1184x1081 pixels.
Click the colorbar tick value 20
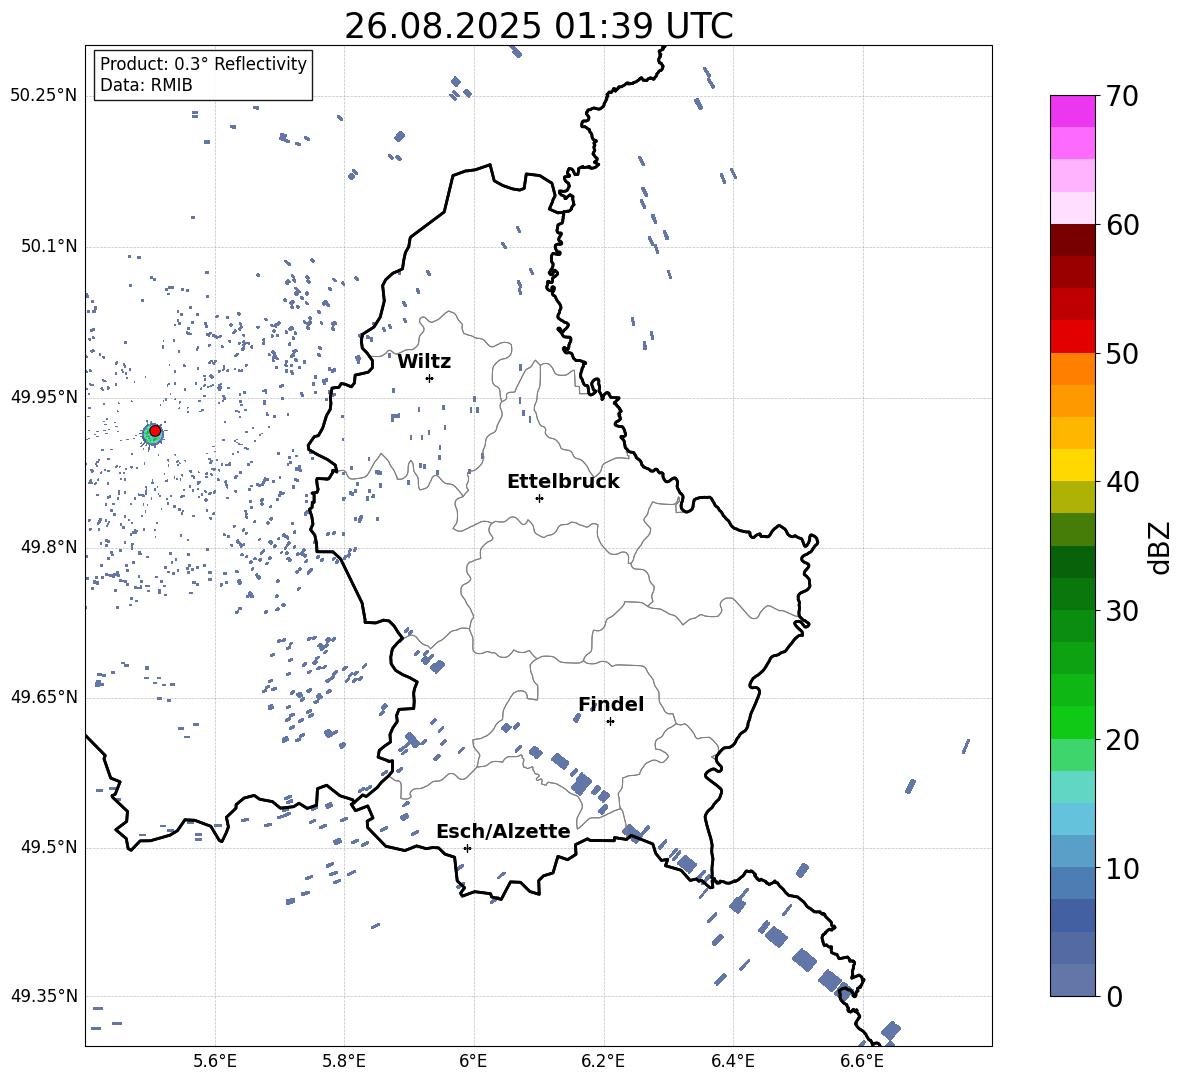tap(1123, 740)
